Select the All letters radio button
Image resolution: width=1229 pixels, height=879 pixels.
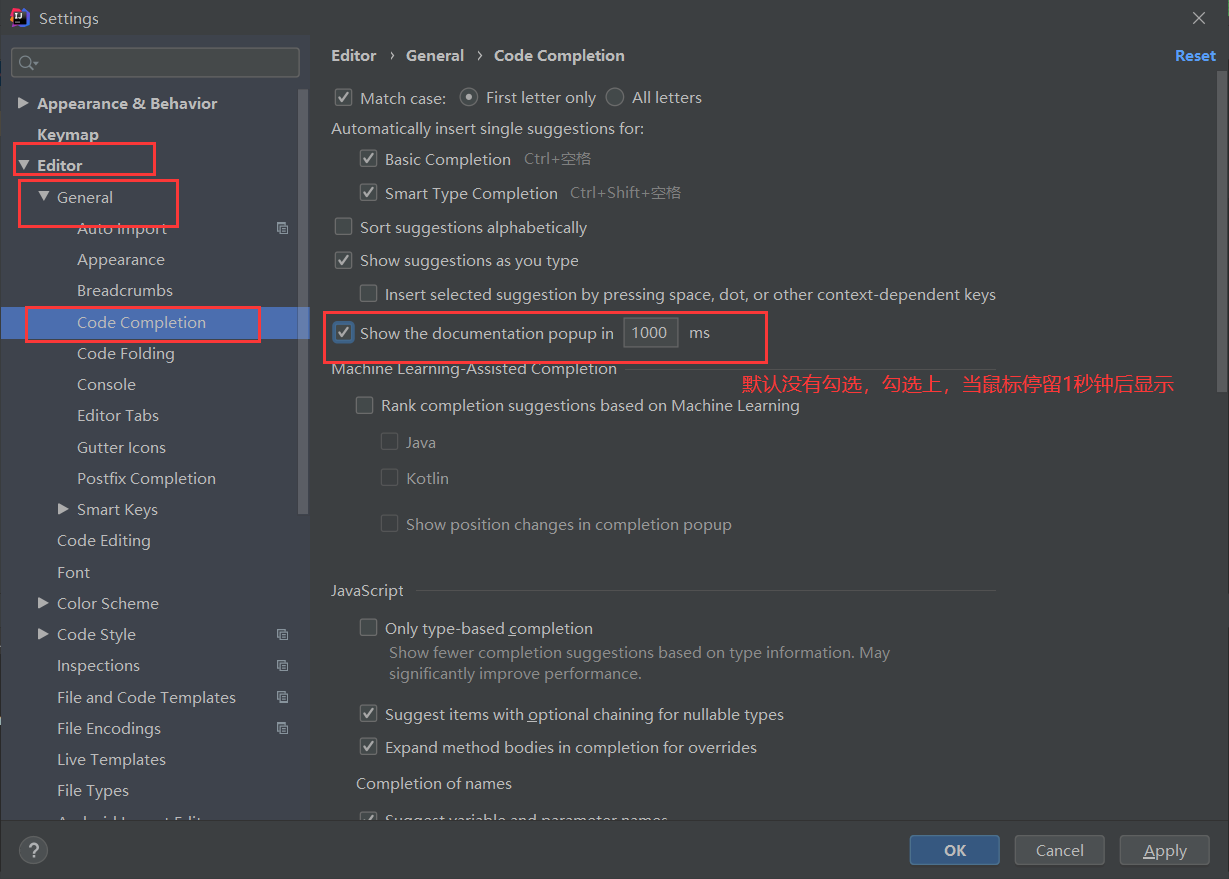click(x=615, y=97)
